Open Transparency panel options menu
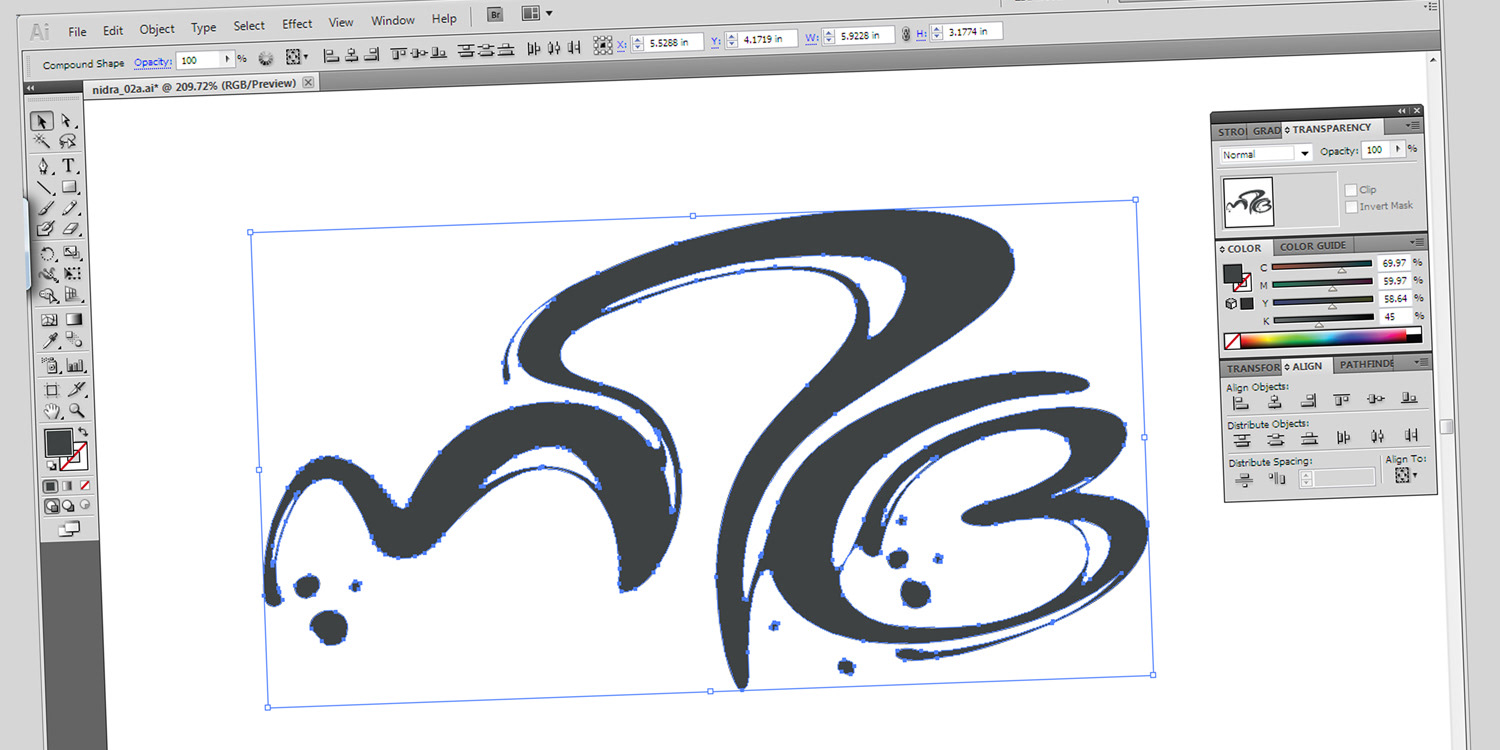The image size is (1500, 750). pyautogui.click(x=1413, y=126)
